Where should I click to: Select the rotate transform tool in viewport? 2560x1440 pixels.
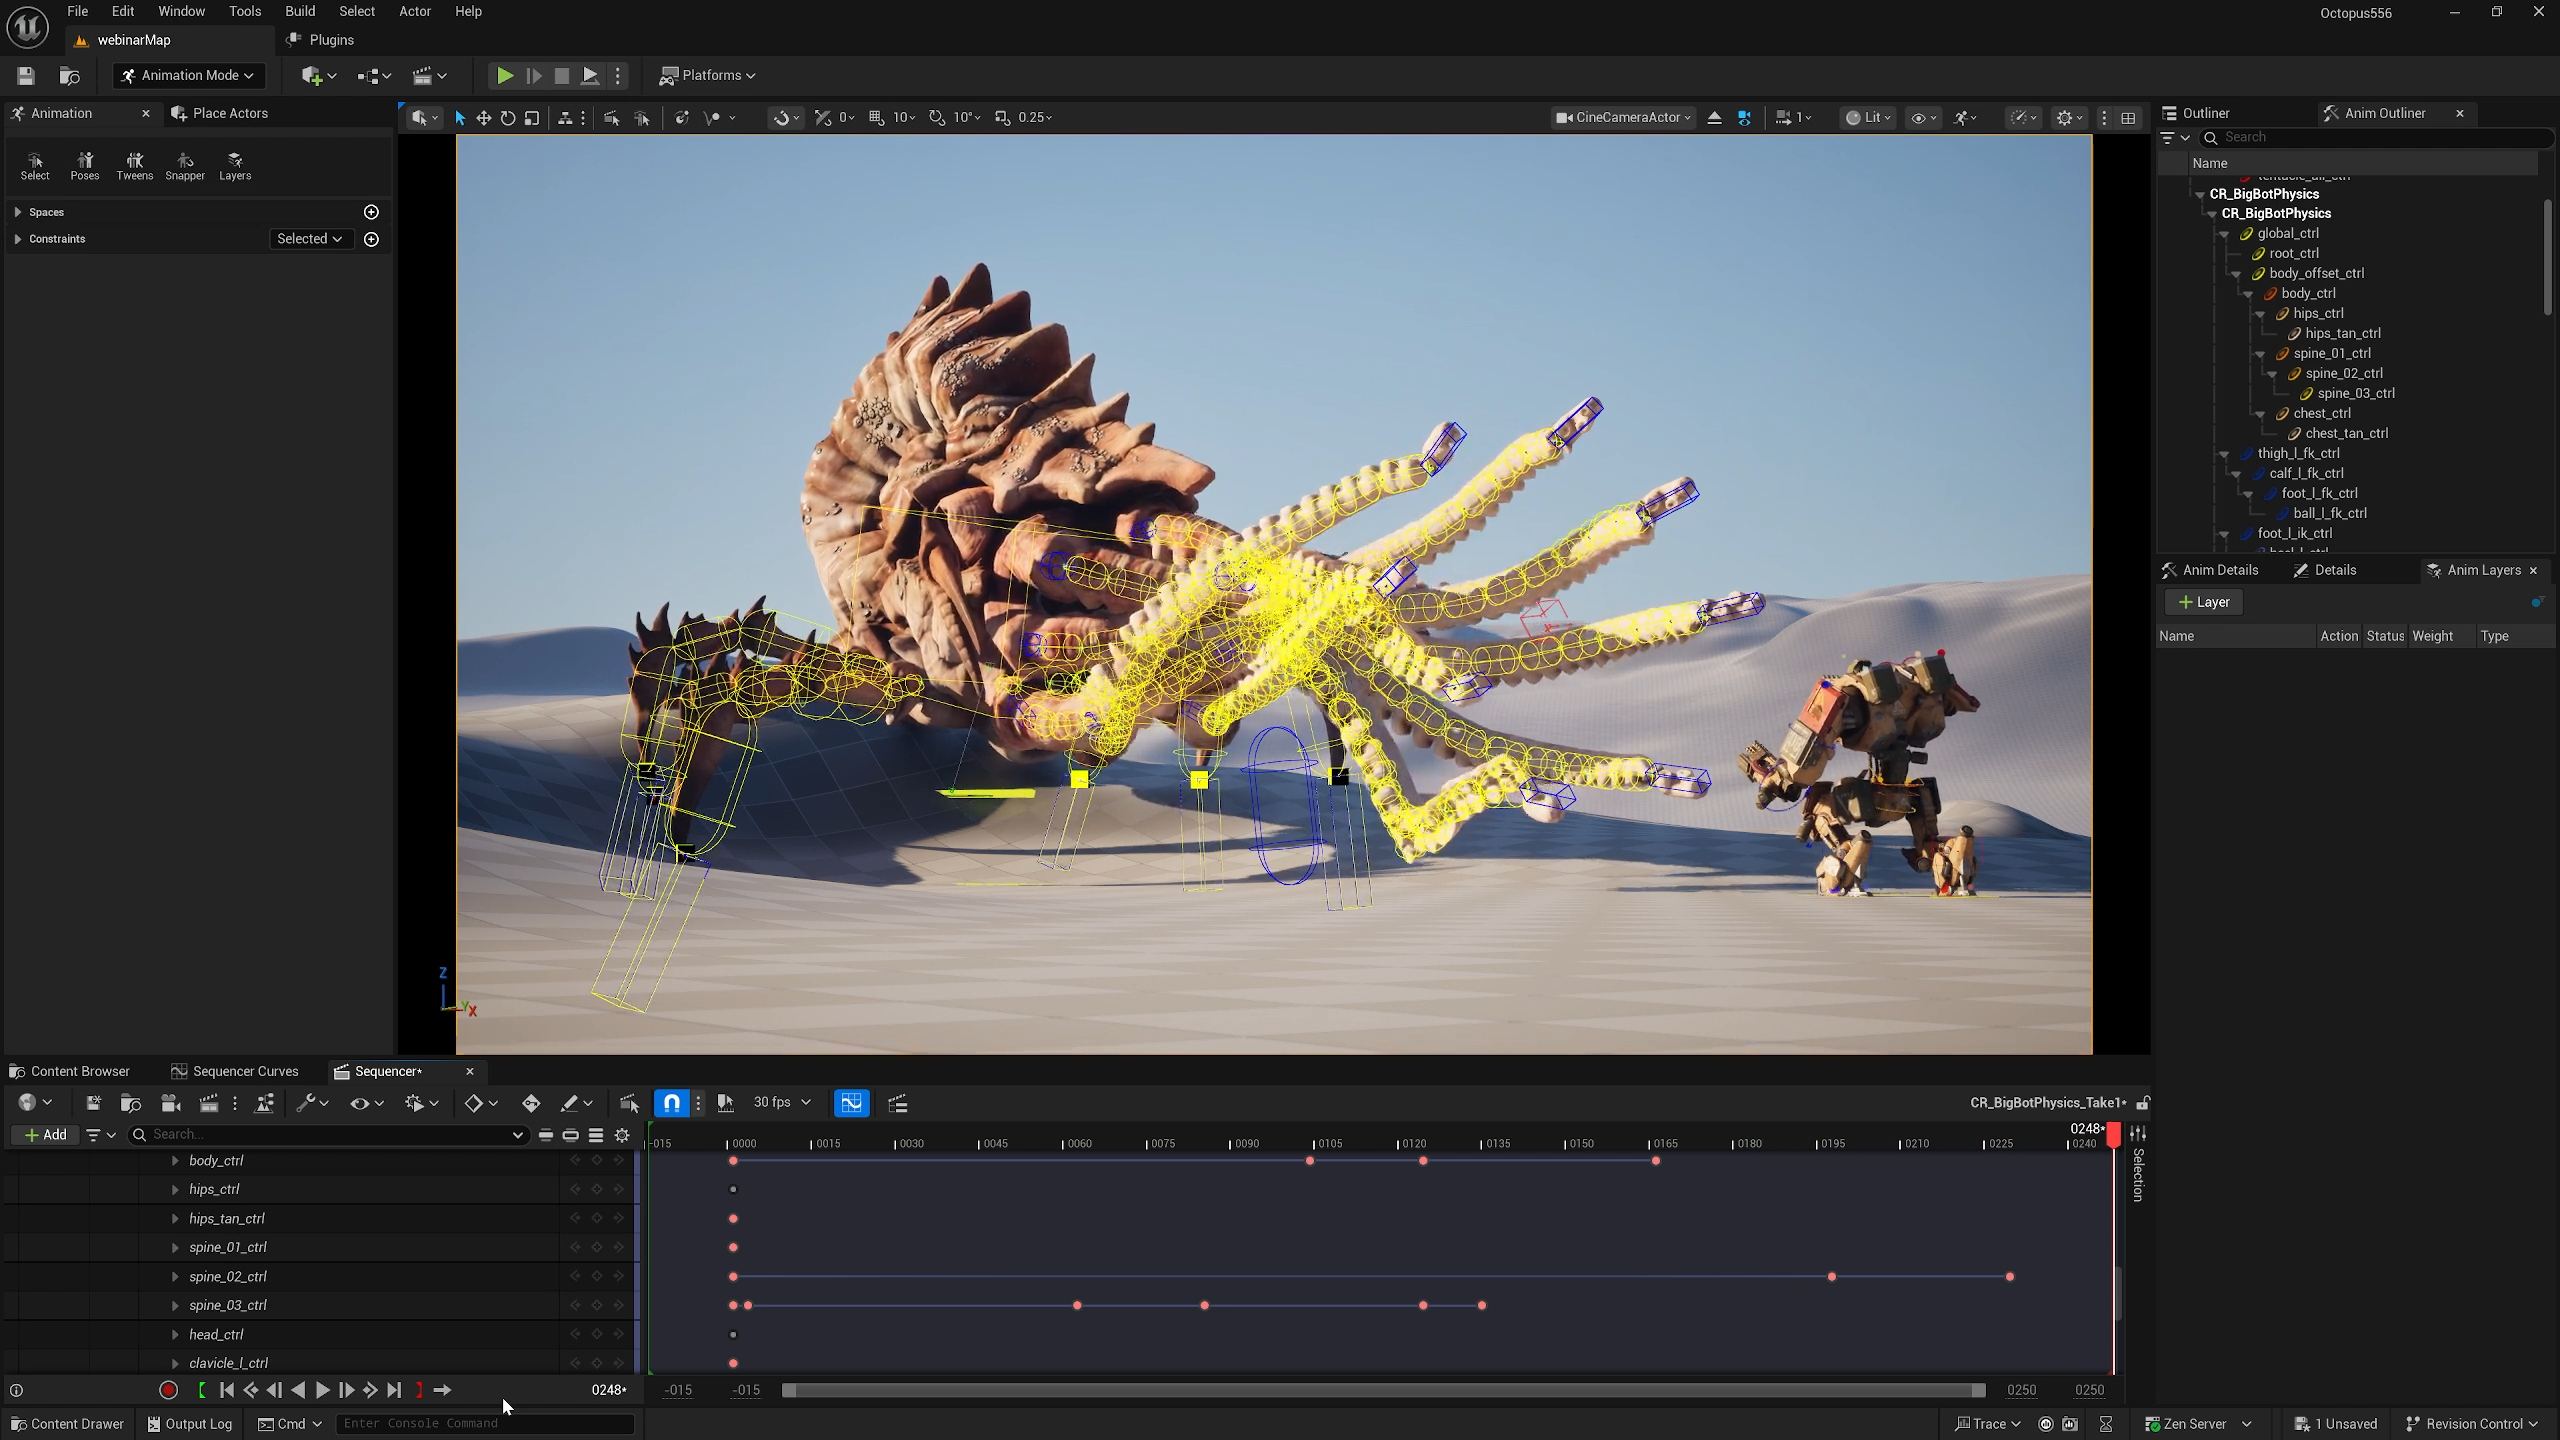click(x=507, y=117)
